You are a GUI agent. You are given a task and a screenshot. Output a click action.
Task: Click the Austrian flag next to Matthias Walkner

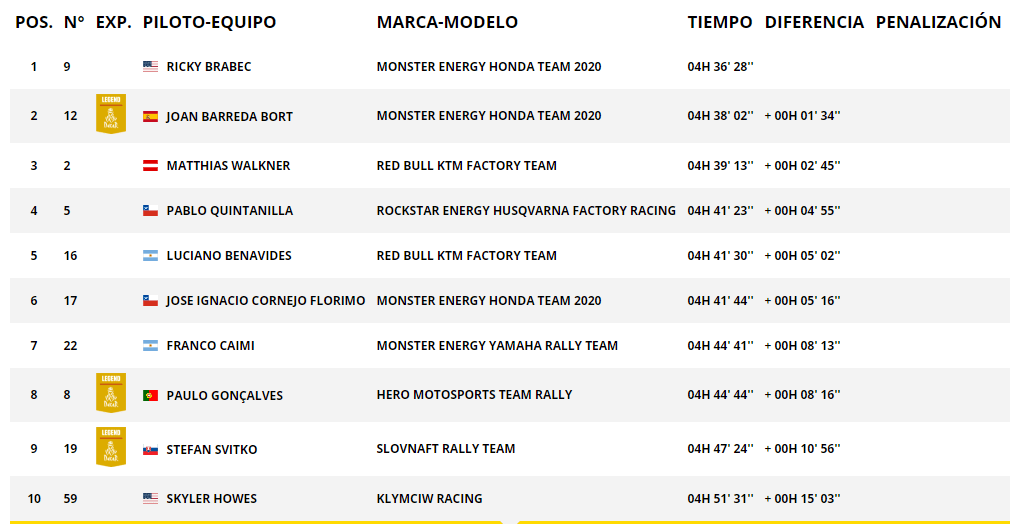(x=151, y=165)
